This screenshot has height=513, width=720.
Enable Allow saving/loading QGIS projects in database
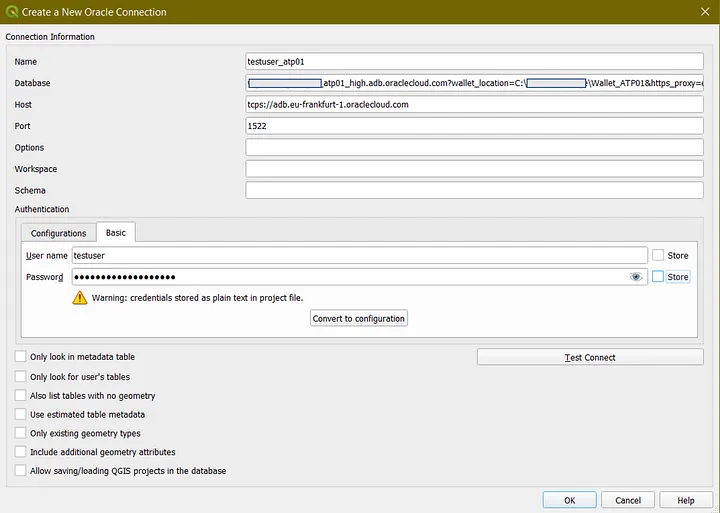click(20, 471)
